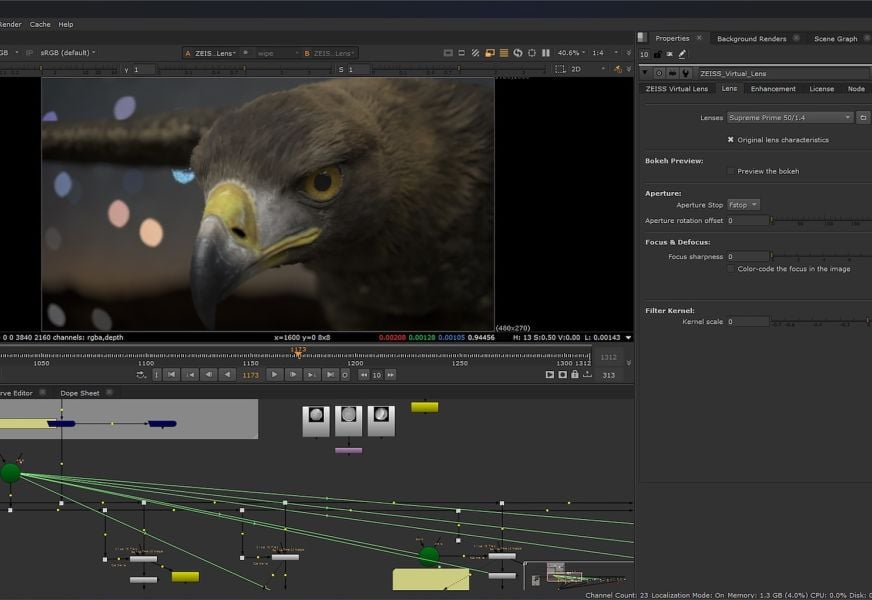
Task: Open the Lenses dropdown Supreme Prime 50/1.4
Action: pos(790,118)
